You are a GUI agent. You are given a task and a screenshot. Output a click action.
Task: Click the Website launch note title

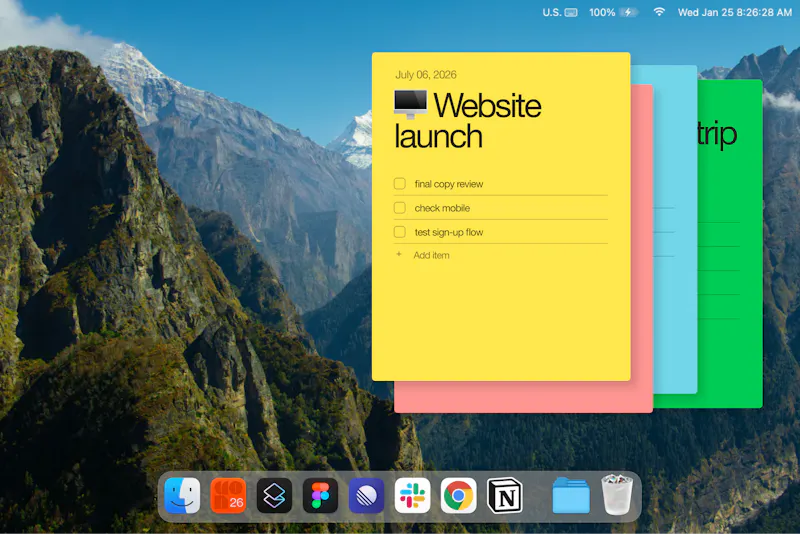(x=467, y=121)
